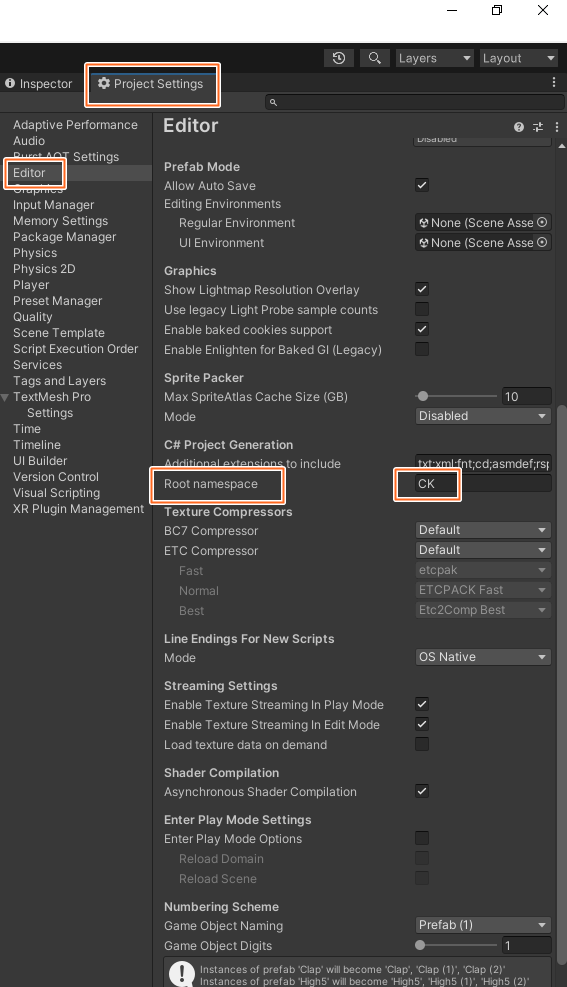Click the settings search field
The image size is (567, 987).
tap(415, 102)
